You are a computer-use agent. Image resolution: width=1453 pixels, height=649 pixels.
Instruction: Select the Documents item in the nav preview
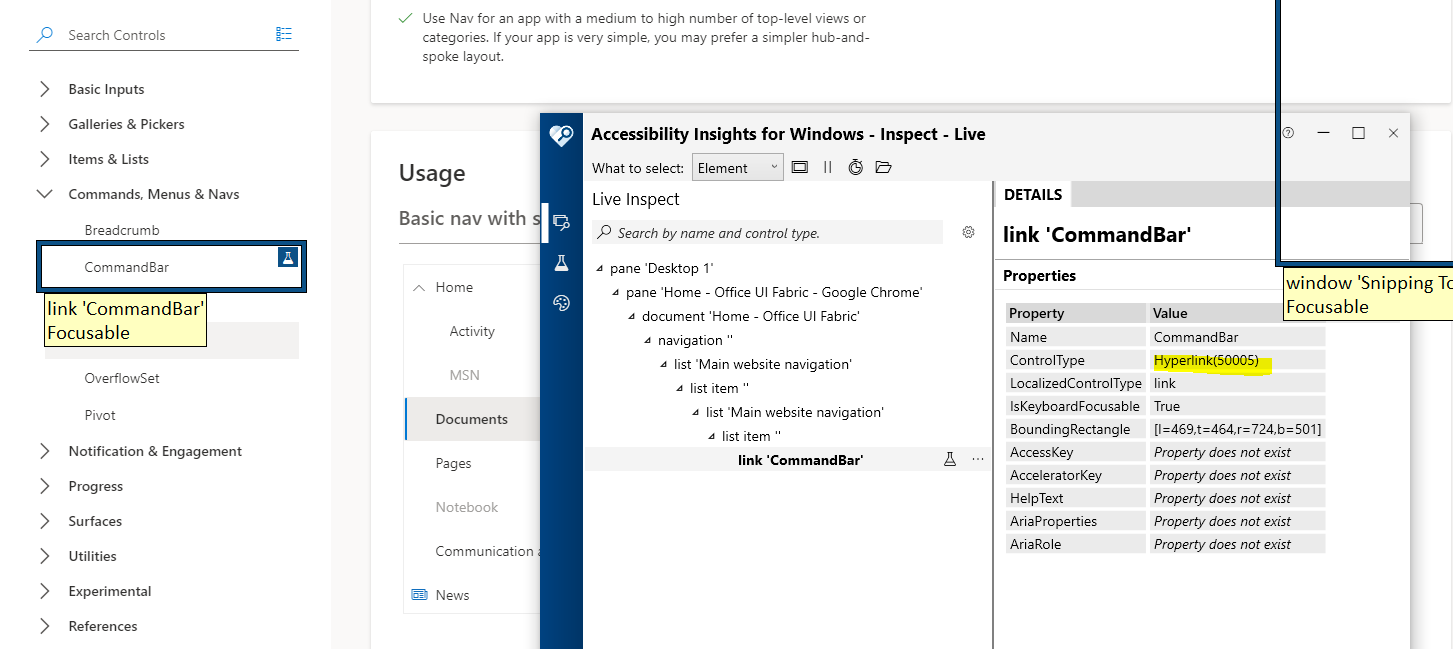pos(472,419)
